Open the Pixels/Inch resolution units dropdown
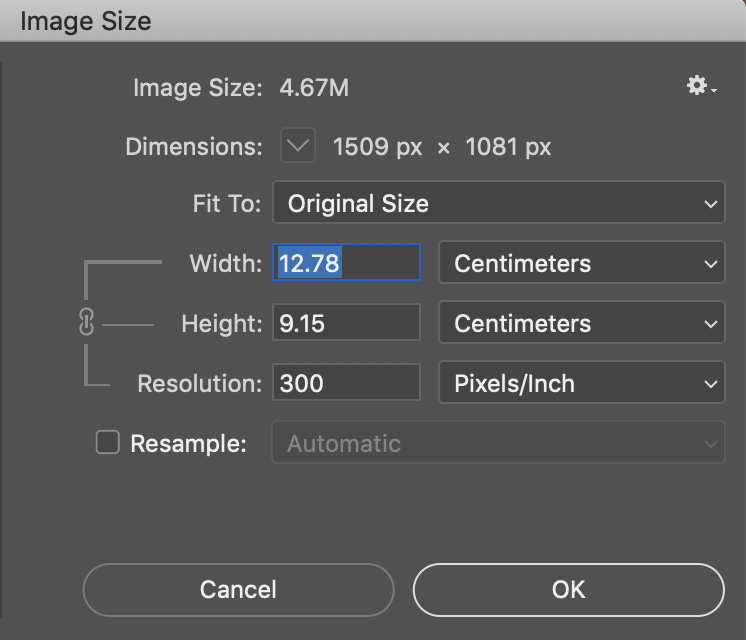 click(x=581, y=383)
